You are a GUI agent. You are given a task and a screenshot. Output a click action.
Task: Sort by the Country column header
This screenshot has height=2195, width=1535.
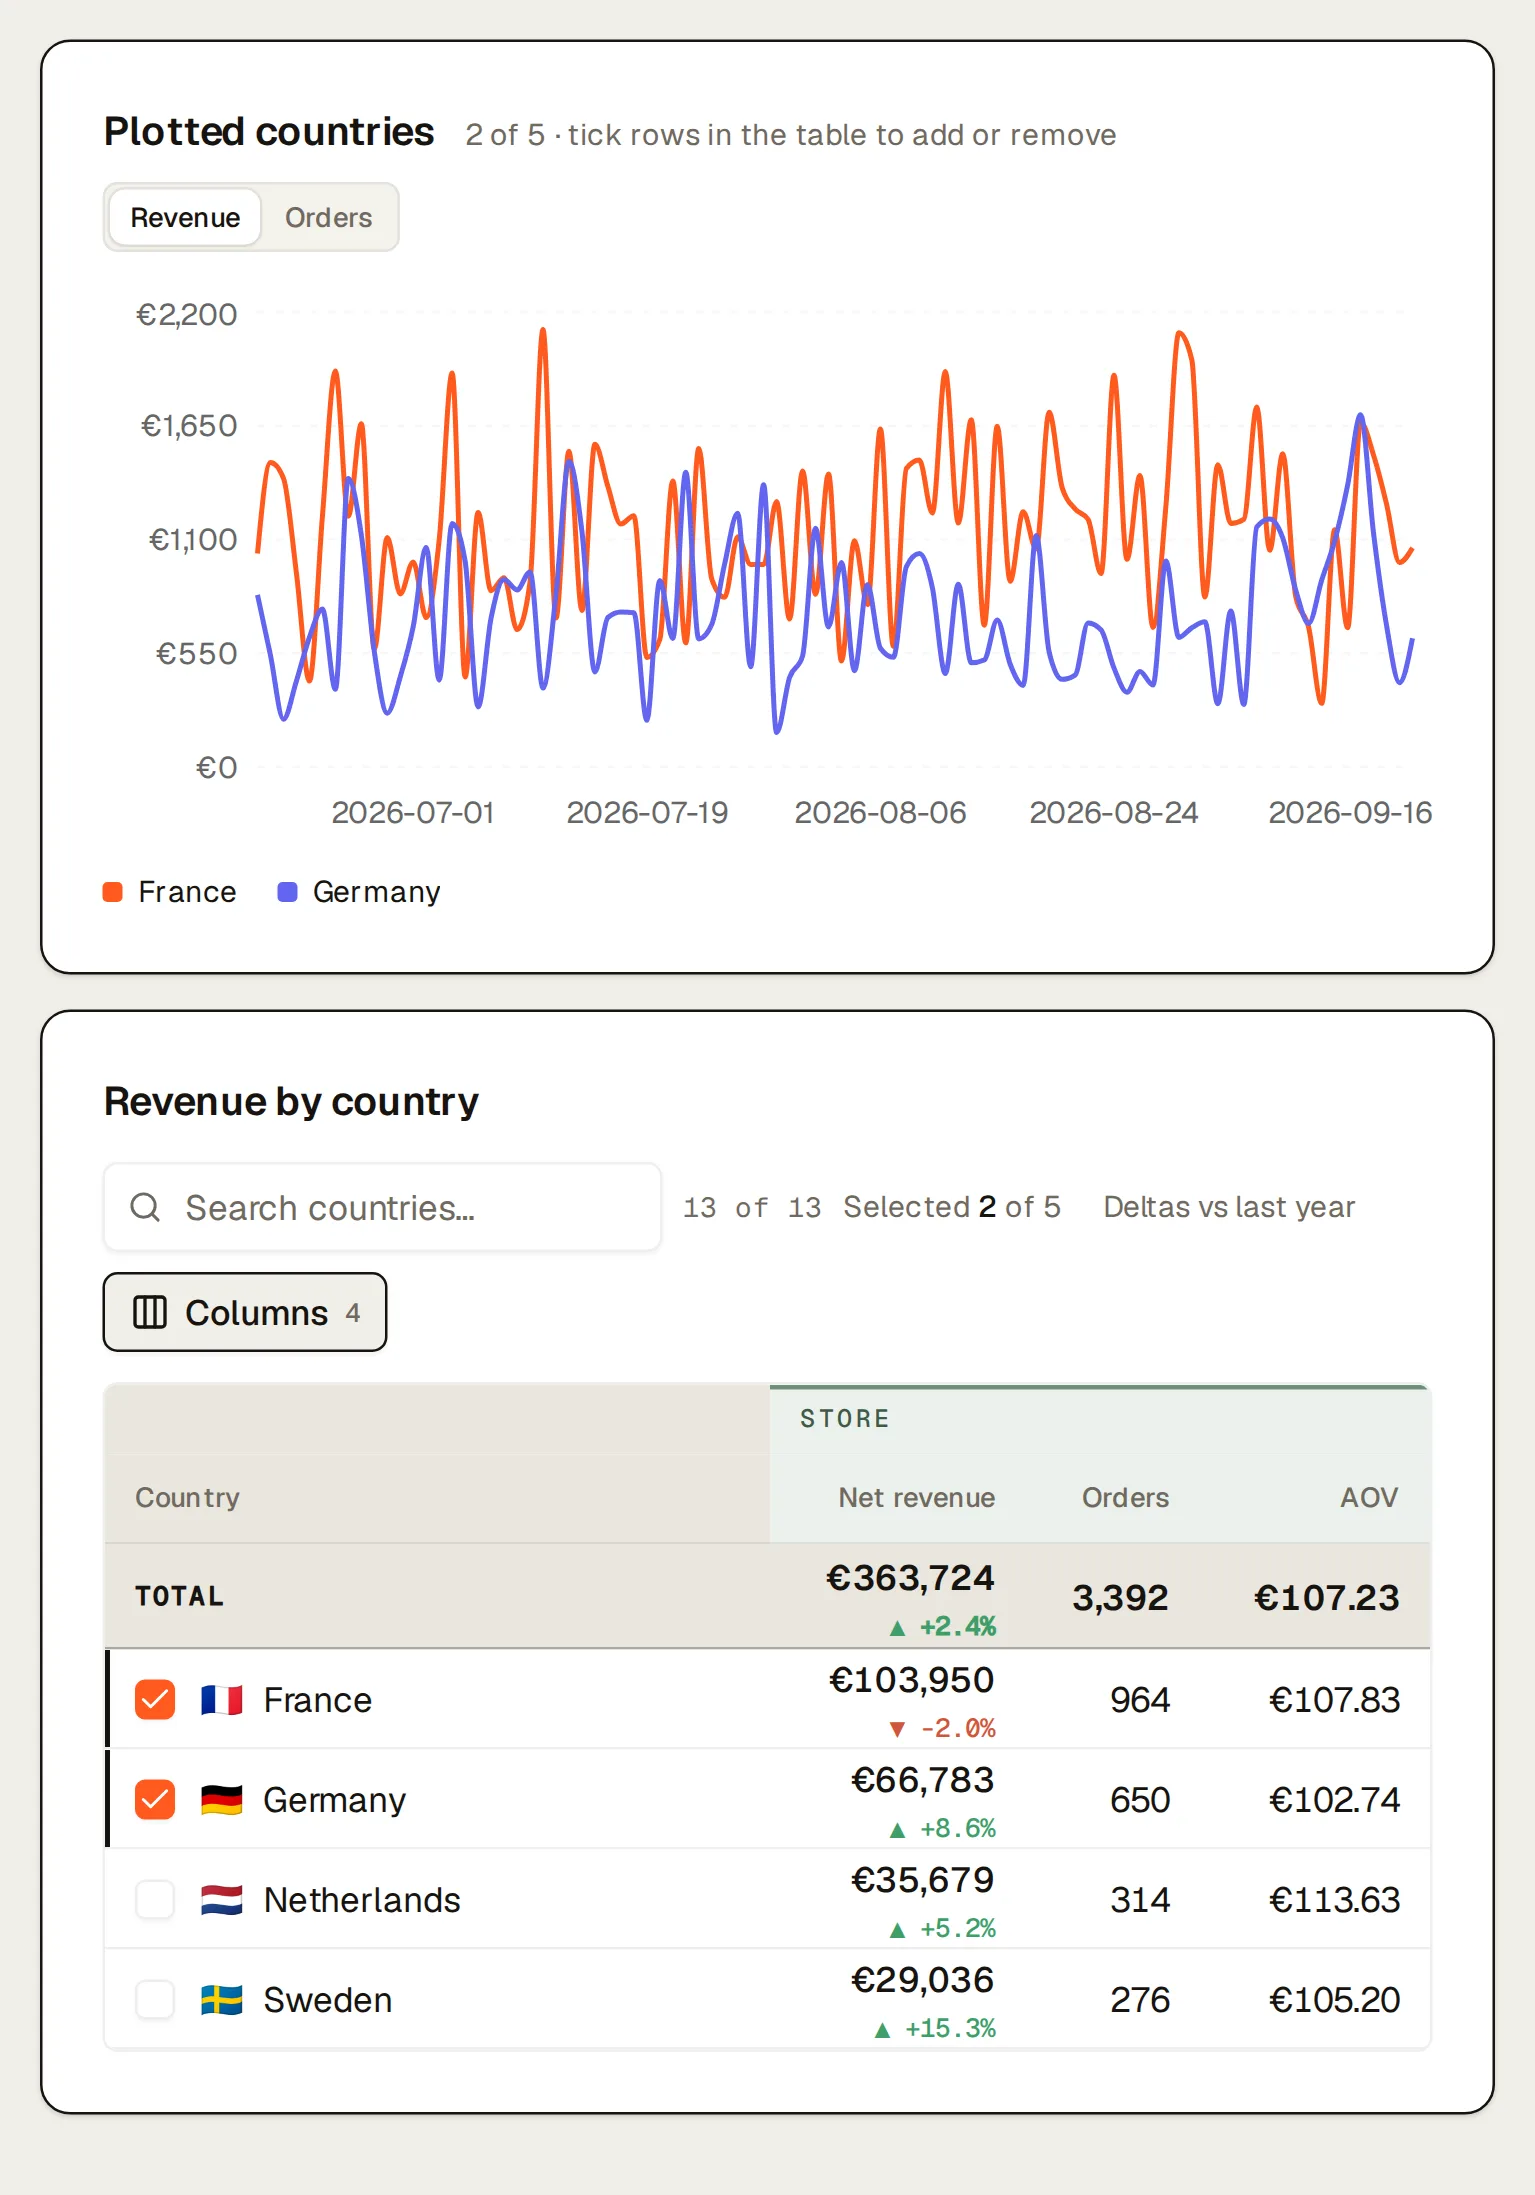tap(187, 1497)
